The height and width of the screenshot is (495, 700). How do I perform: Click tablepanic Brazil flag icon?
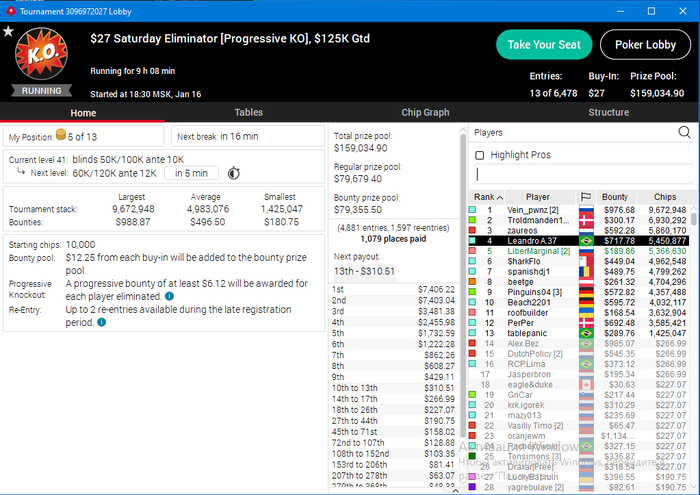click(586, 333)
